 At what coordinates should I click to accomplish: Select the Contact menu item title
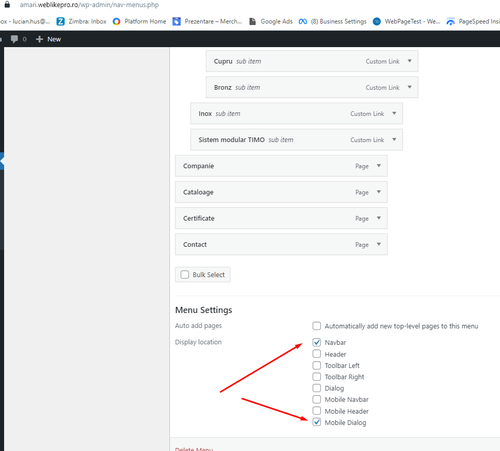point(195,244)
